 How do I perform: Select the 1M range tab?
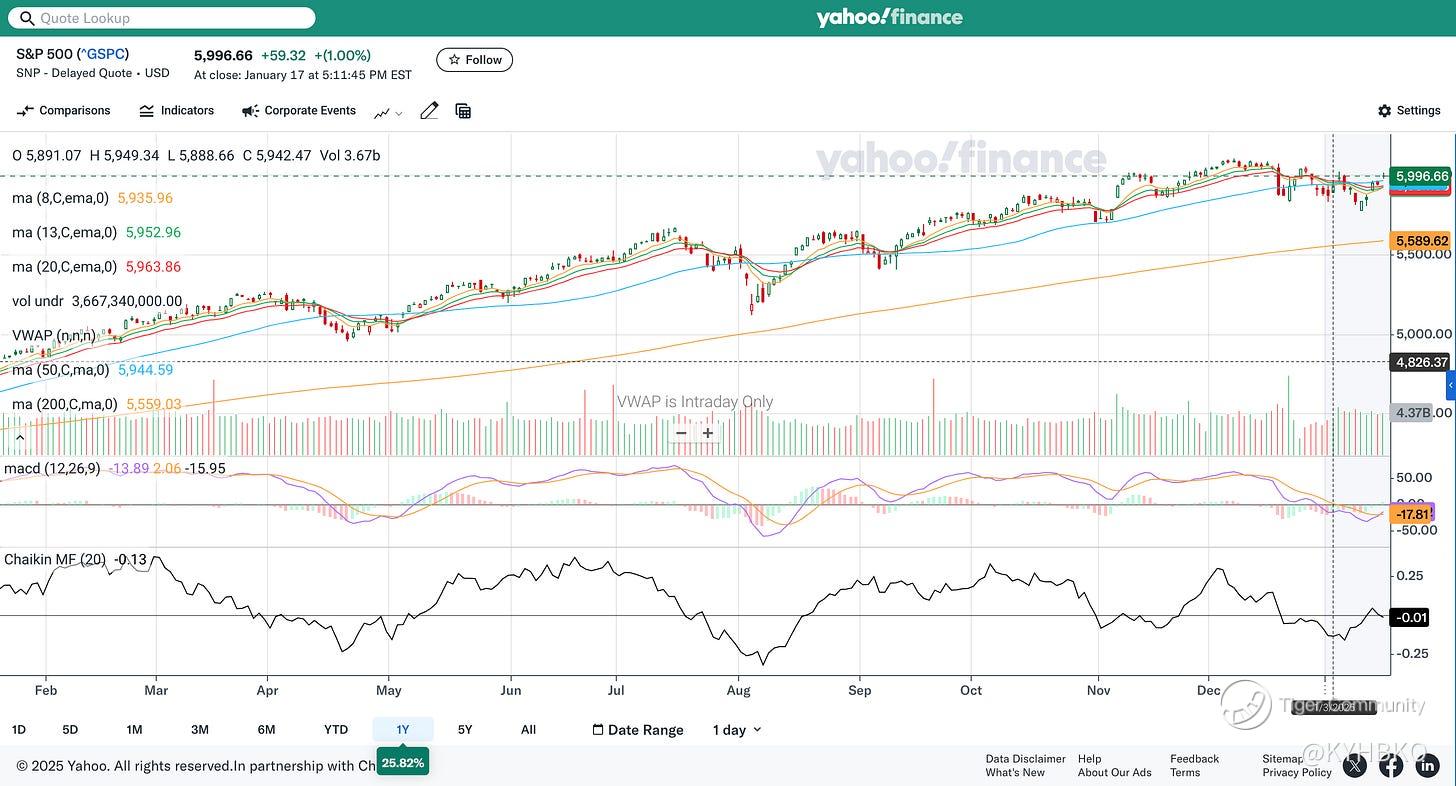[135, 730]
